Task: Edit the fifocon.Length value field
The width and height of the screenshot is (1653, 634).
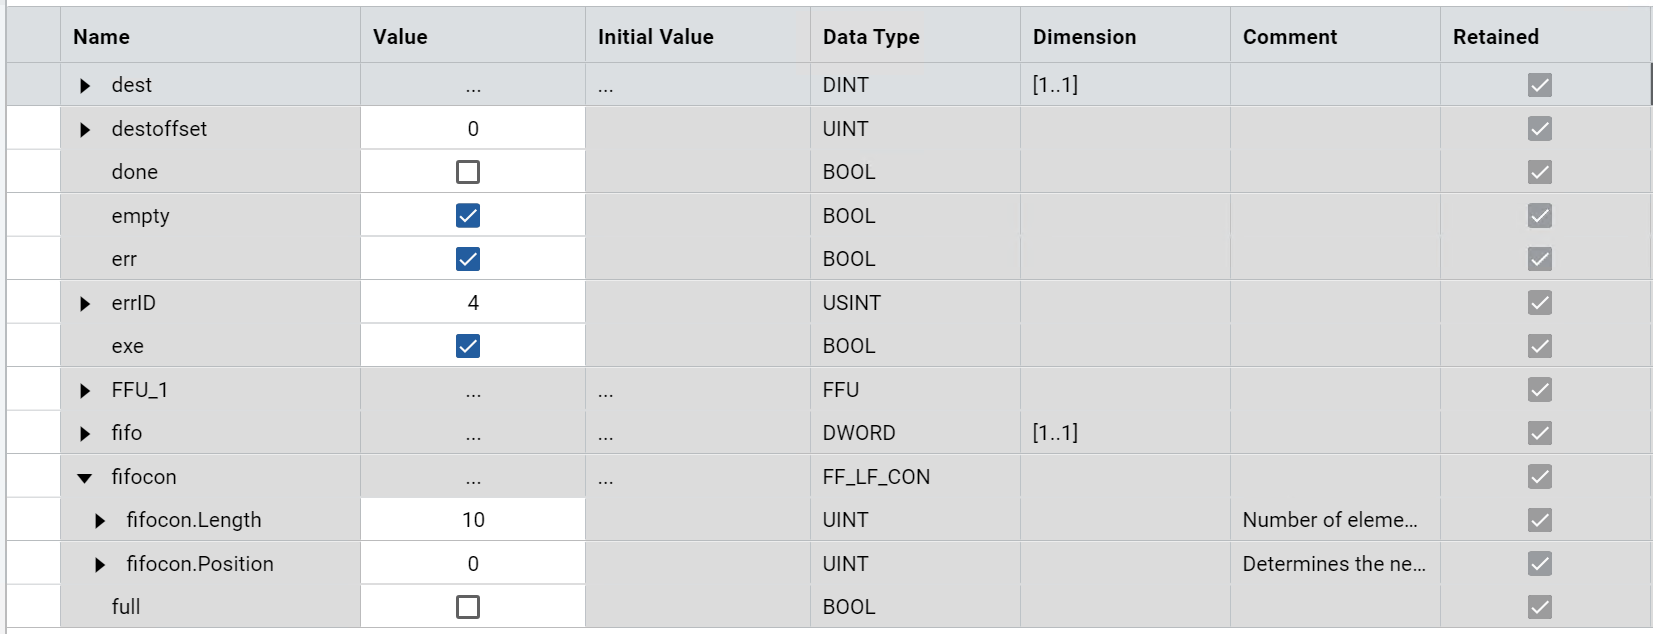Action: [473, 520]
